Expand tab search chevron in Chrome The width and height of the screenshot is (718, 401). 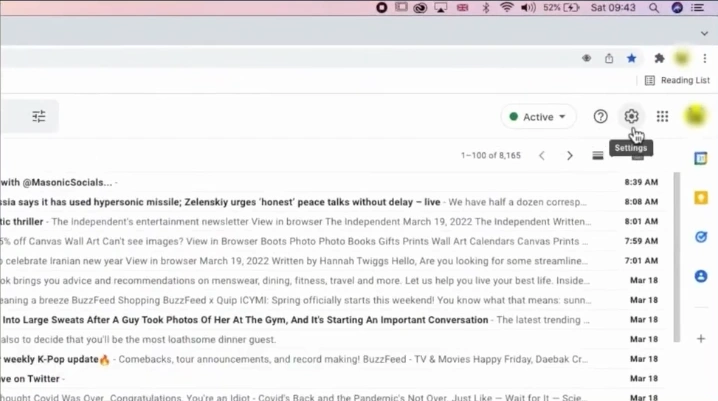coord(704,33)
